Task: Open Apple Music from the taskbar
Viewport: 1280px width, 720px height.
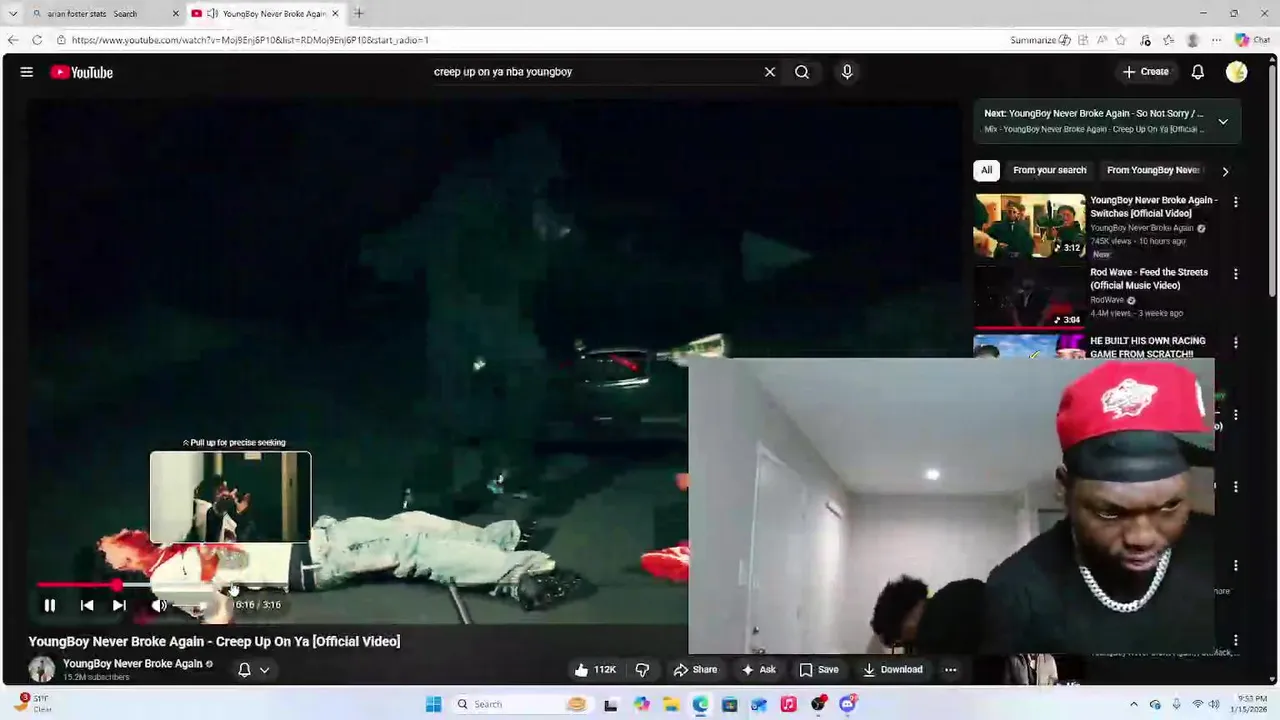Action: point(788,704)
